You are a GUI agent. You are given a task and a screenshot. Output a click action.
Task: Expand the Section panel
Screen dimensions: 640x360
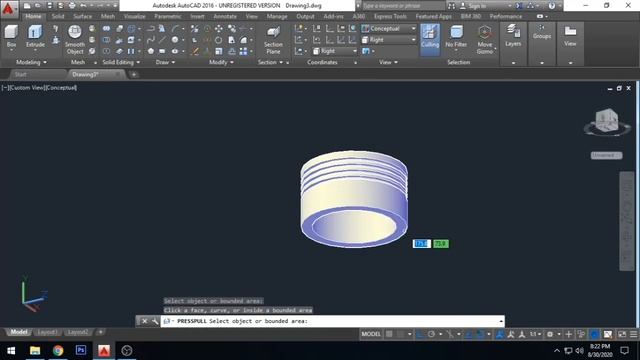(271, 62)
